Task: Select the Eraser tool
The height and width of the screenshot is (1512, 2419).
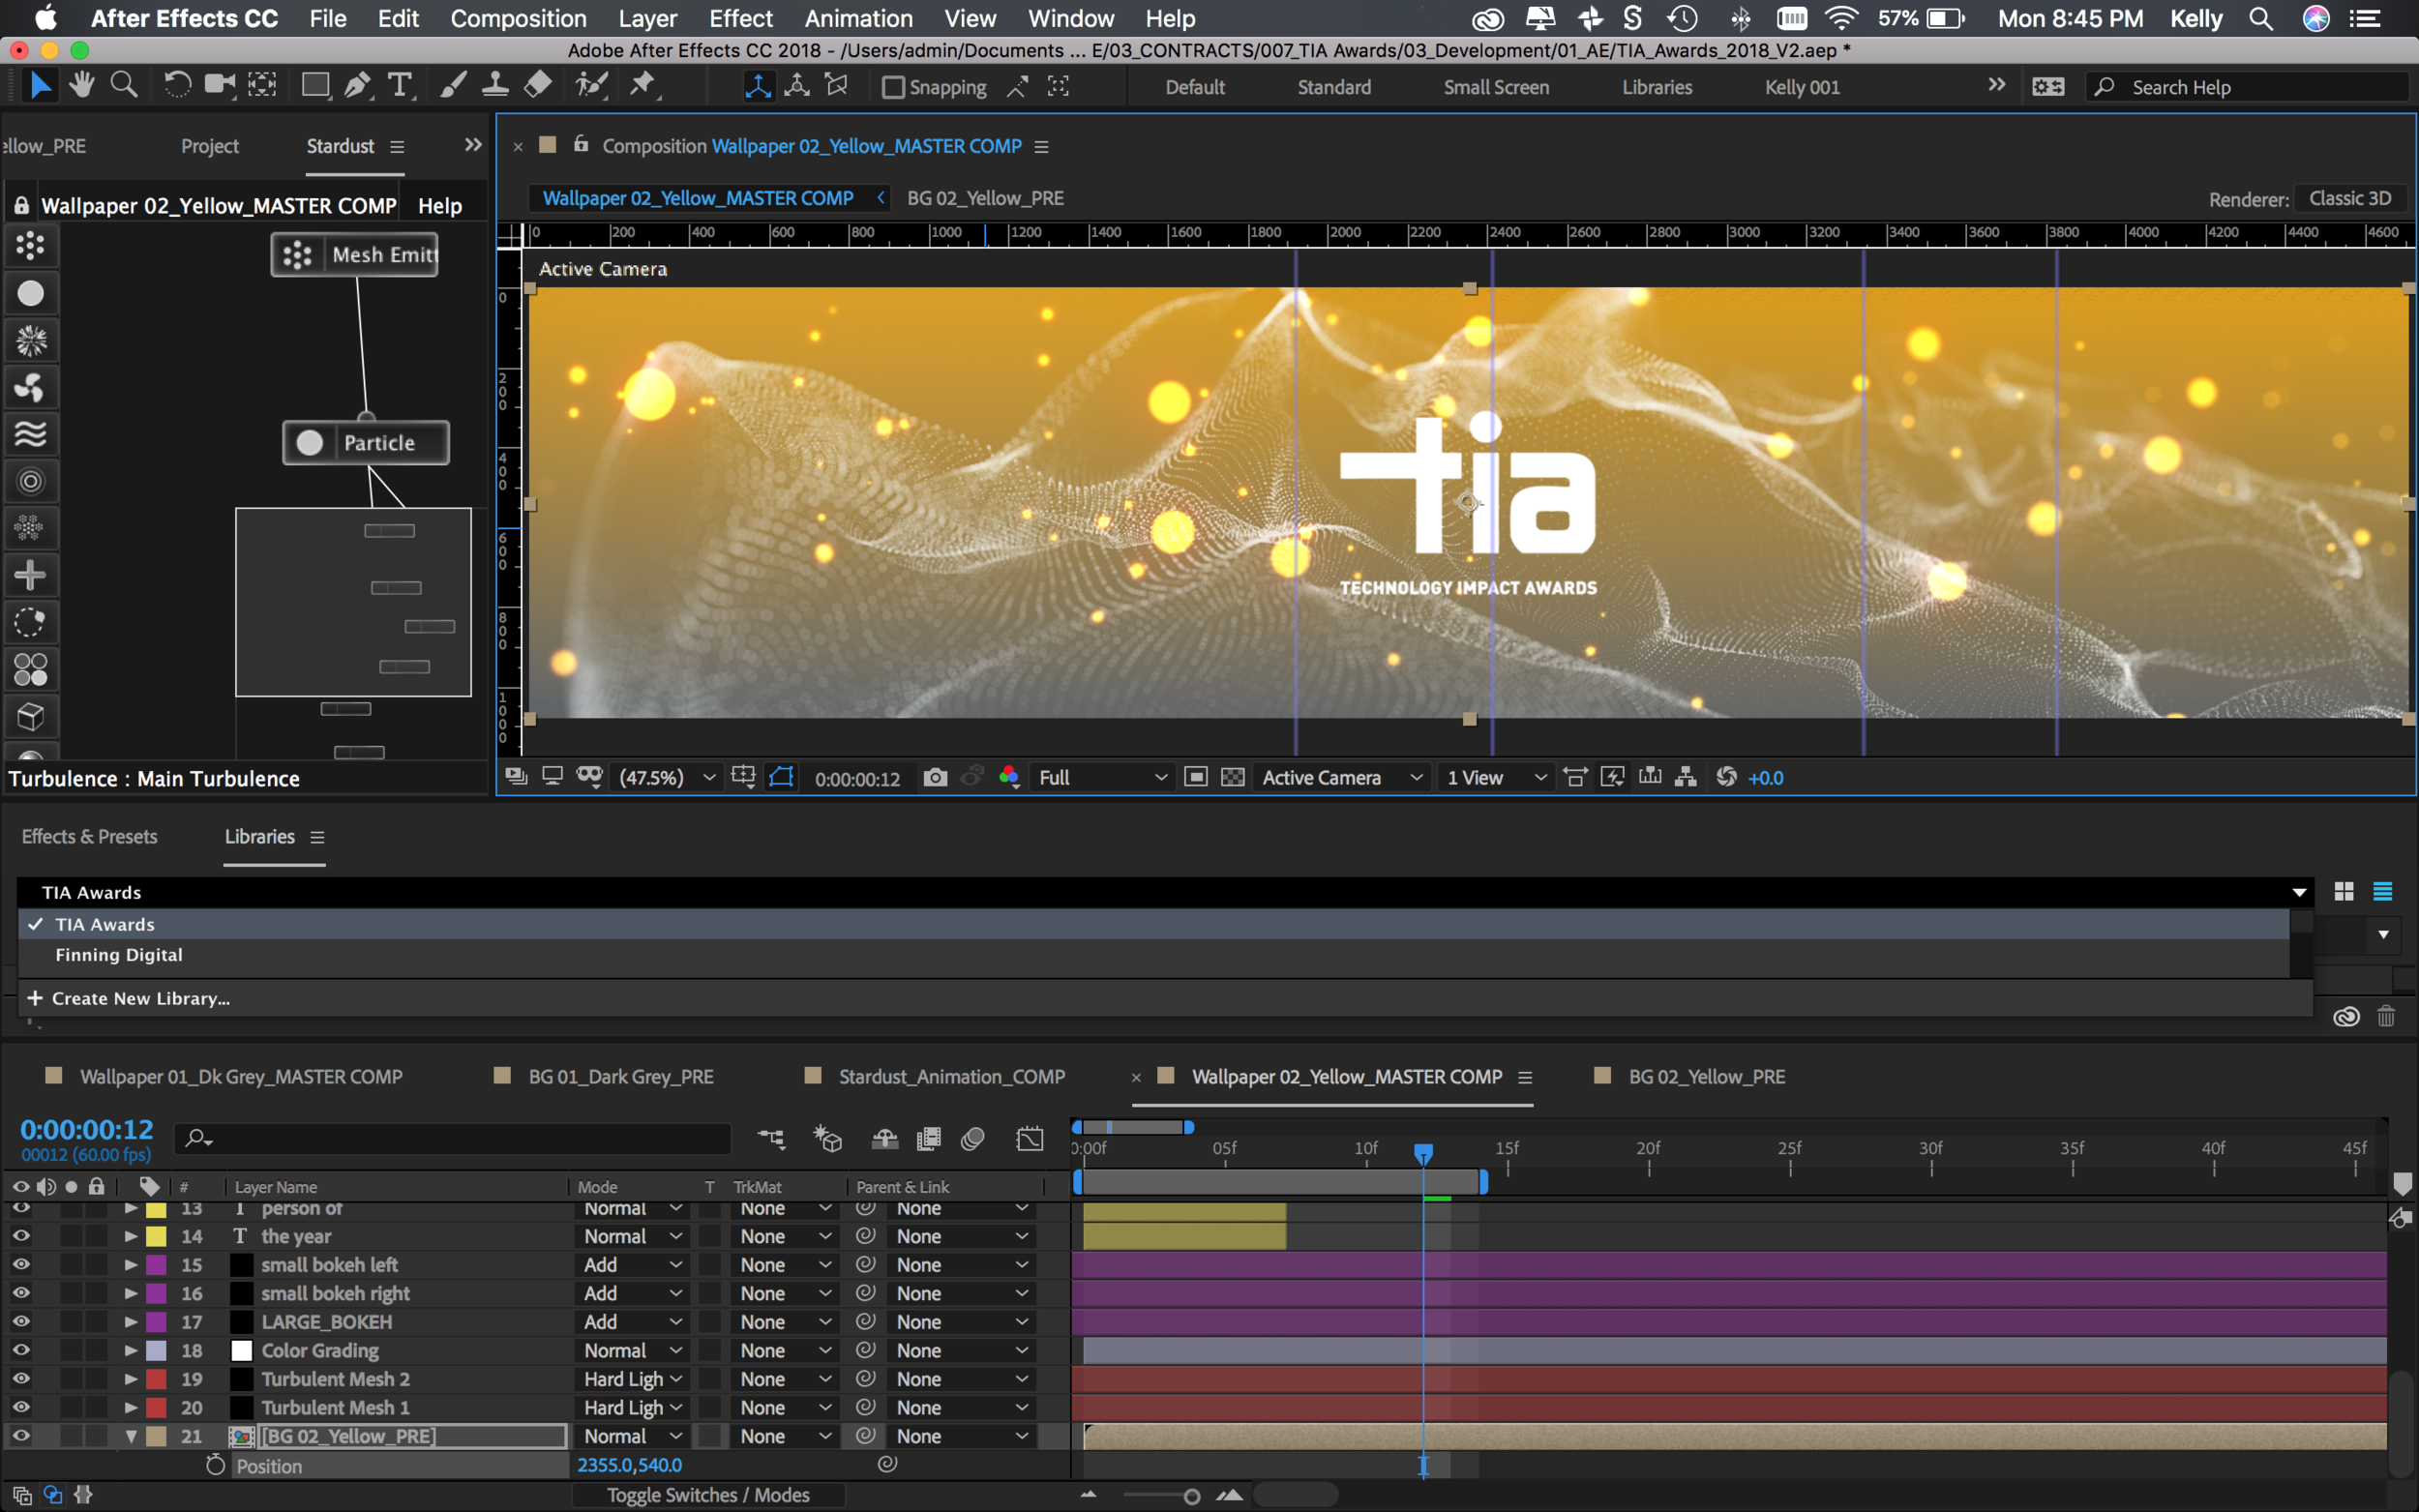Action: pos(538,86)
